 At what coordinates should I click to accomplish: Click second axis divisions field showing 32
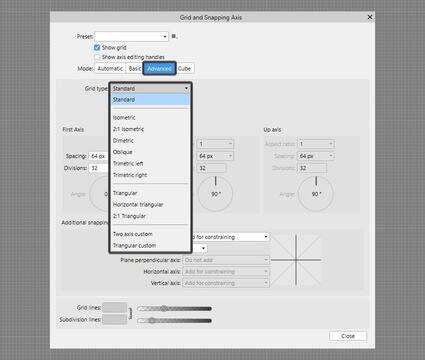coord(212,168)
